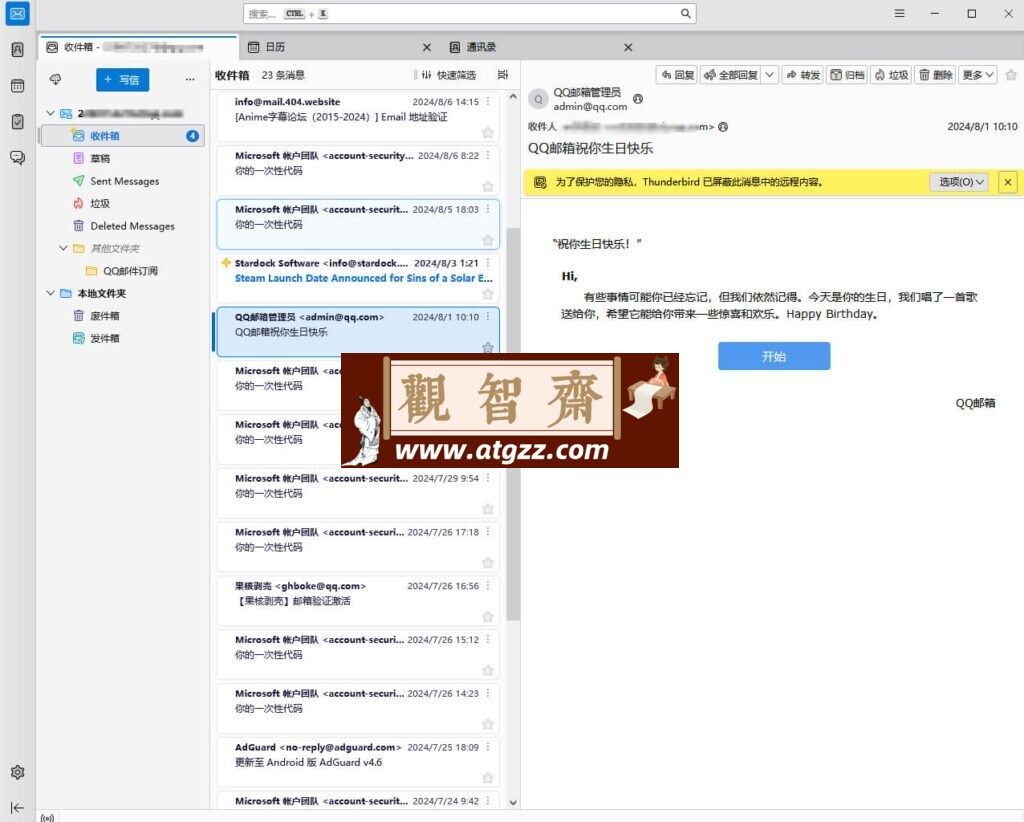Star the 2024/8/6 8:22 Microsoft message
This screenshot has height=822, width=1024.
tap(488, 186)
